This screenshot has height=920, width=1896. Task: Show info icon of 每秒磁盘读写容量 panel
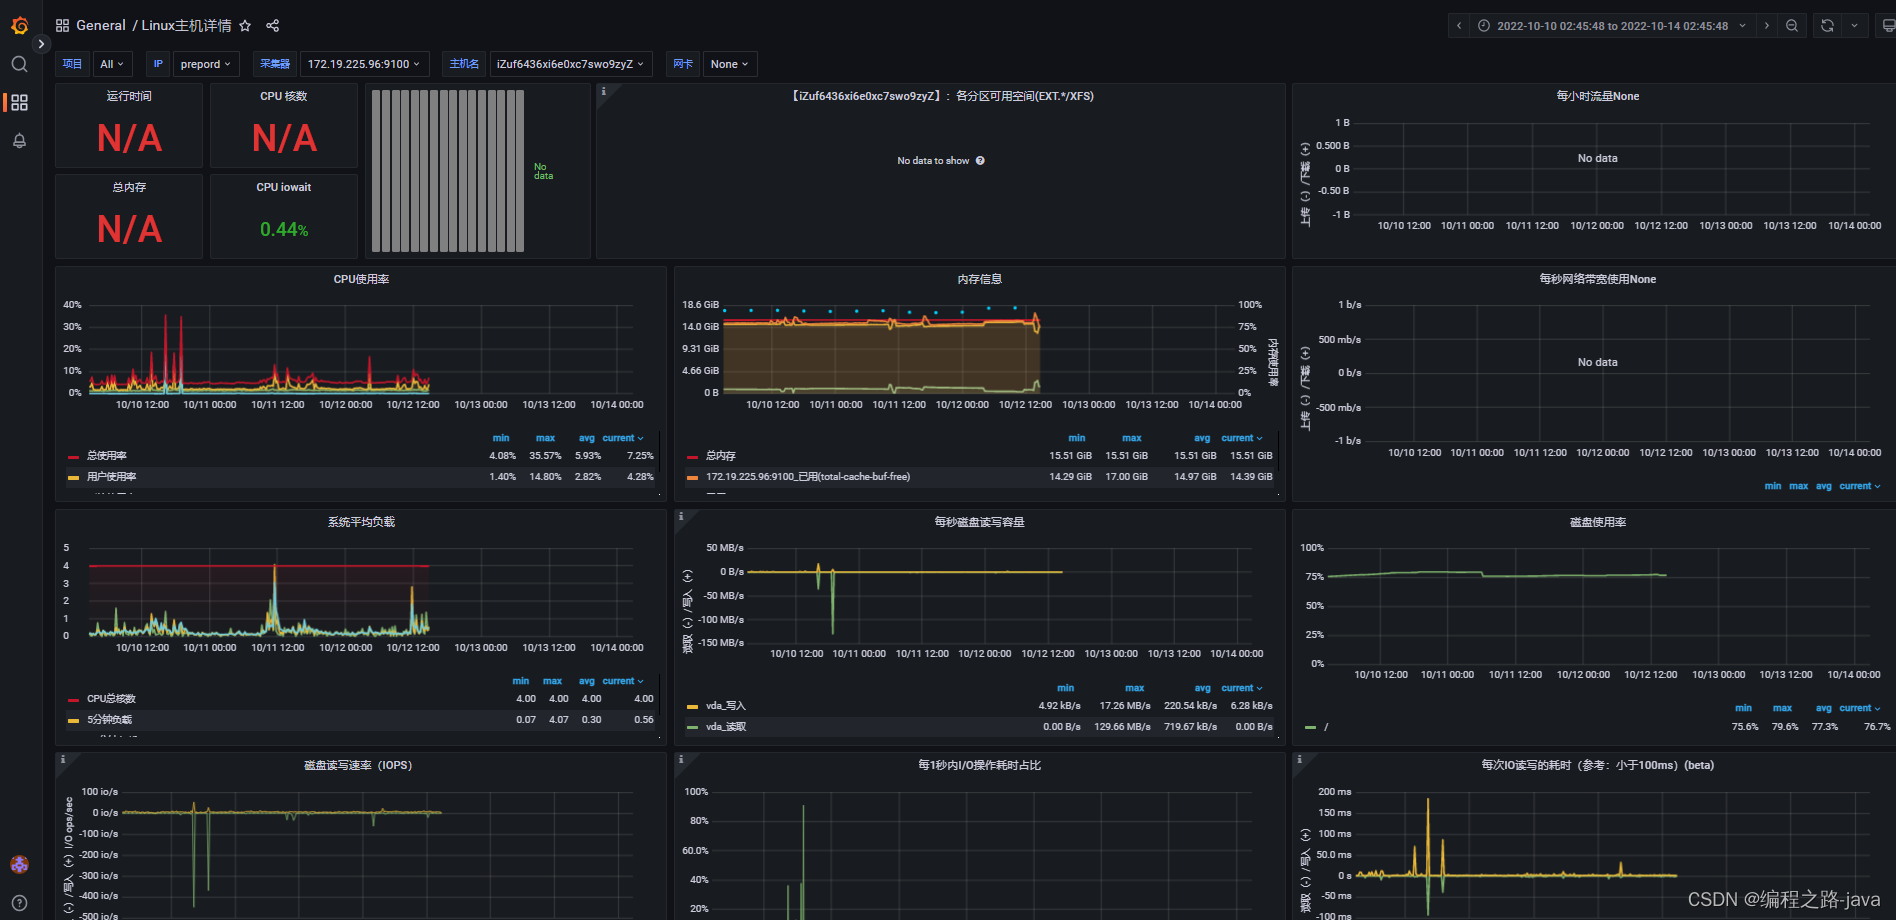pyautogui.click(x=681, y=517)
